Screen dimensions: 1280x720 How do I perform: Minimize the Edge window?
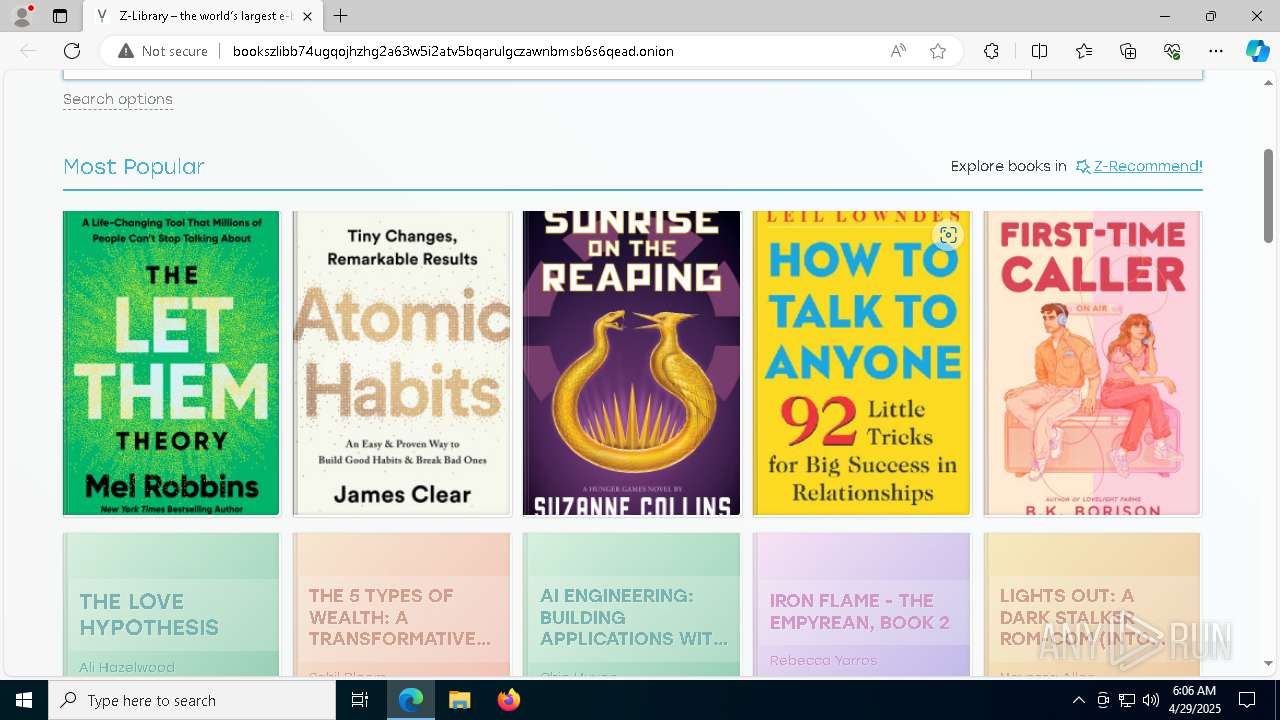1165,16
